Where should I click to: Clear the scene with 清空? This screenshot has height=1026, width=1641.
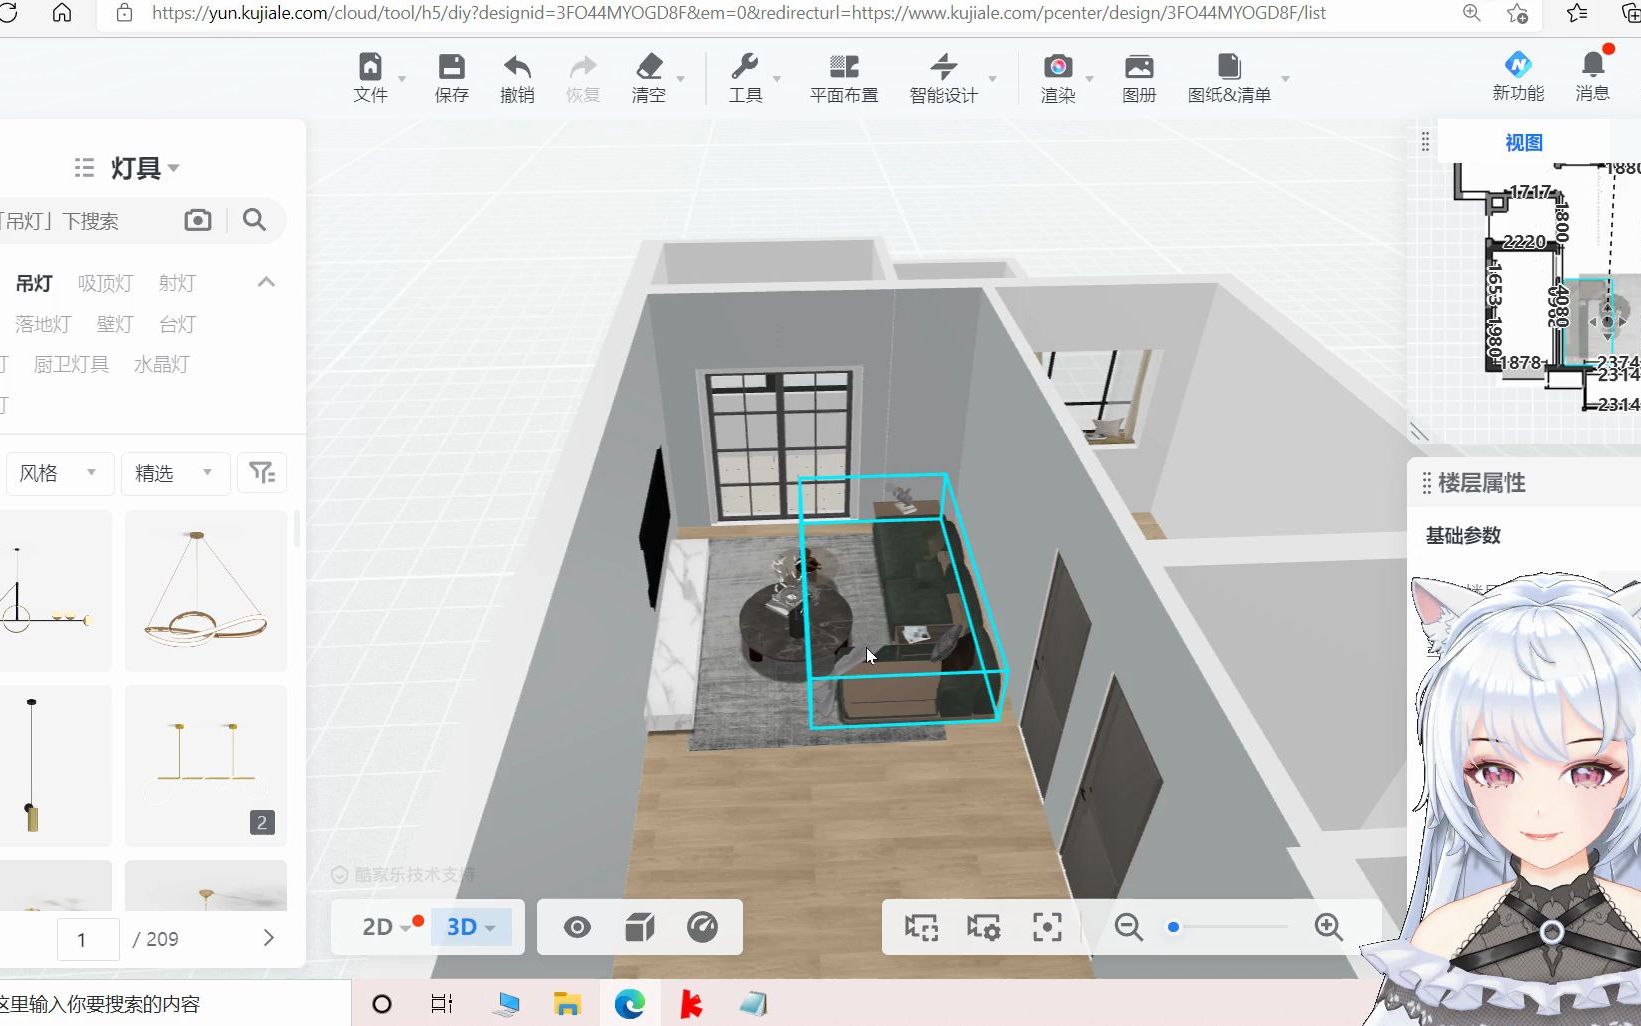click(649, 79)
